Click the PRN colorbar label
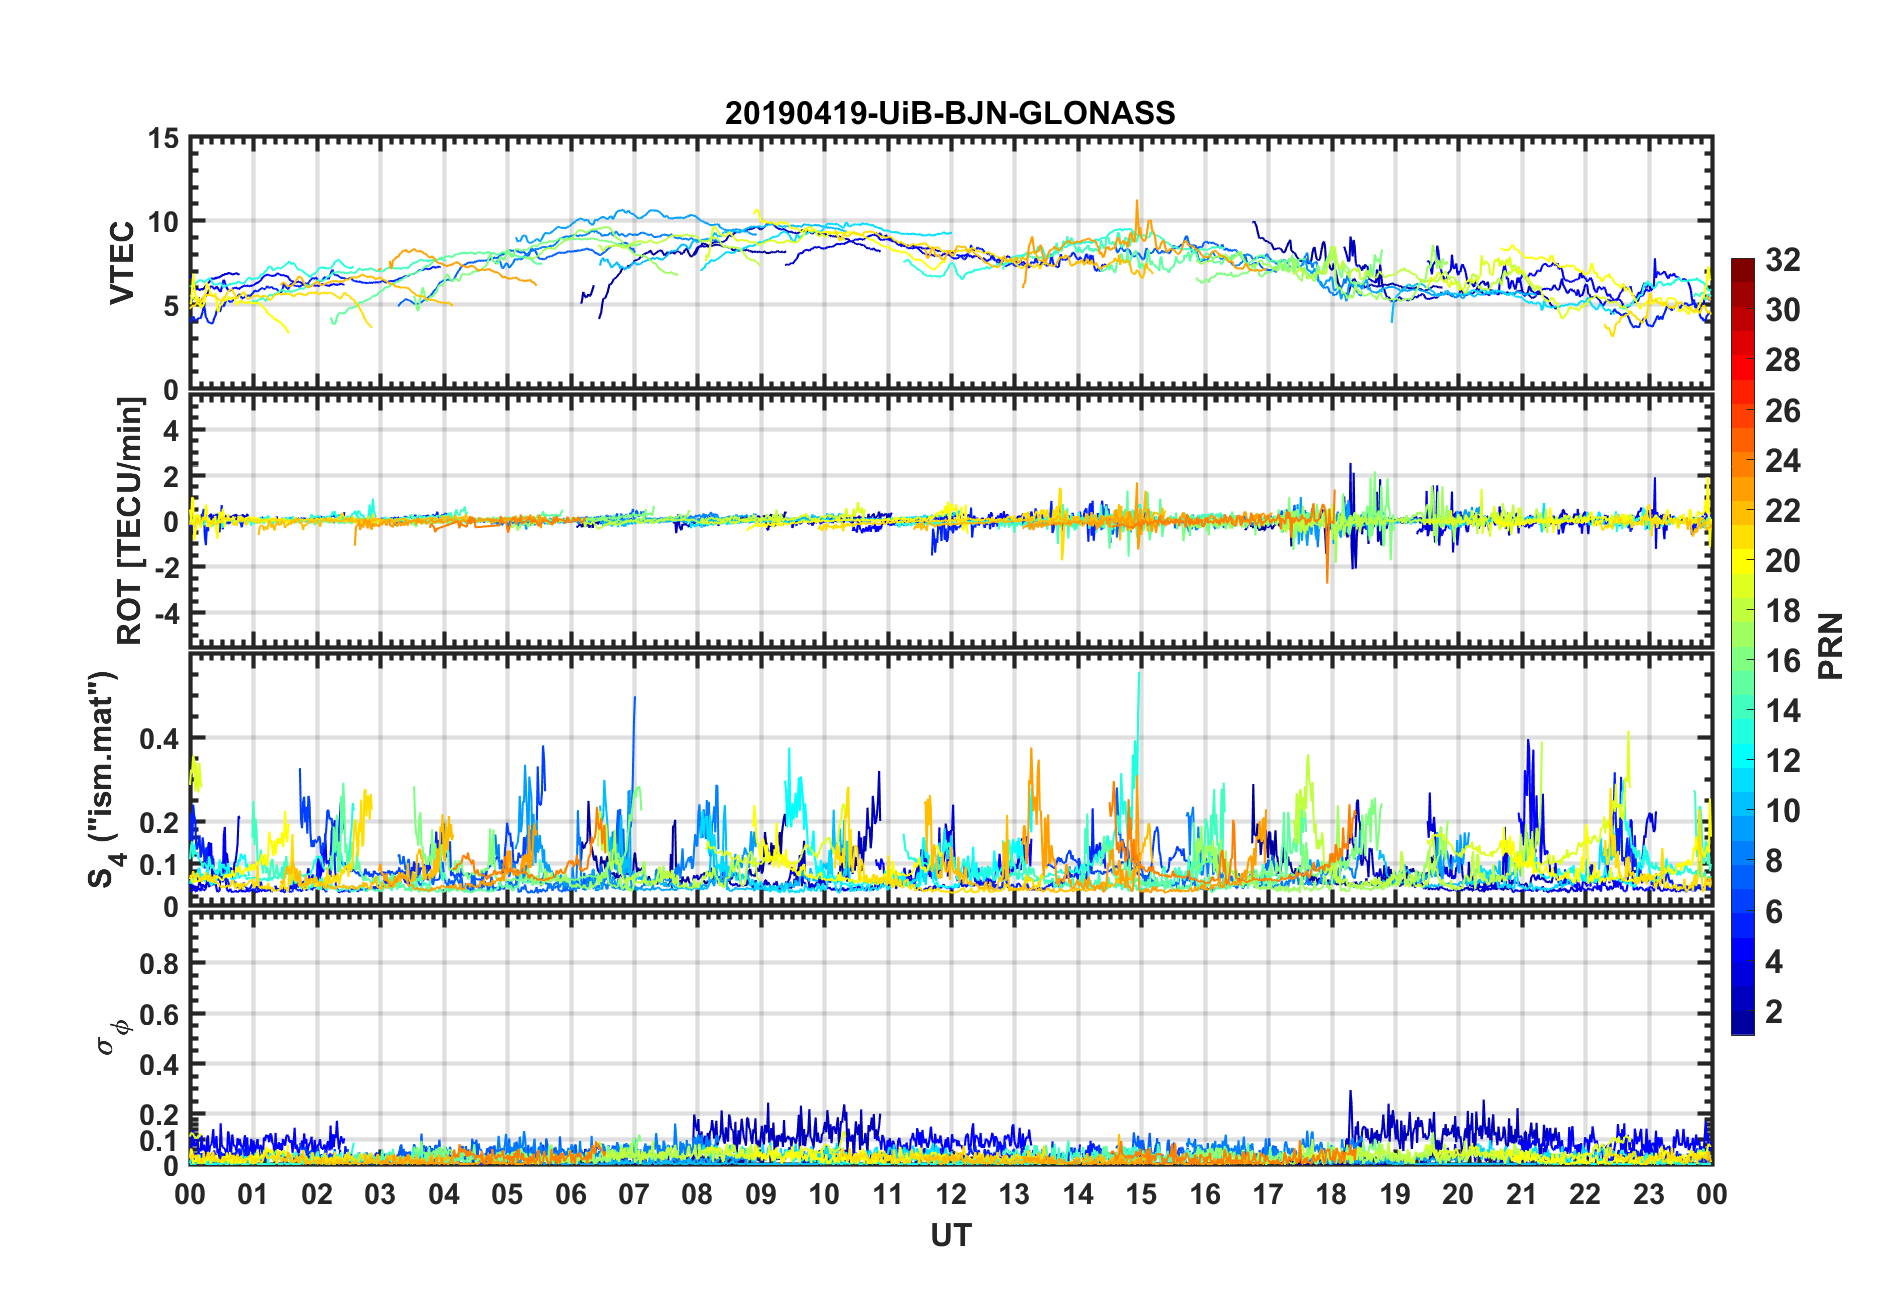The width and height of the screenshot is (1902, 1292). [x=1830, y=646]
